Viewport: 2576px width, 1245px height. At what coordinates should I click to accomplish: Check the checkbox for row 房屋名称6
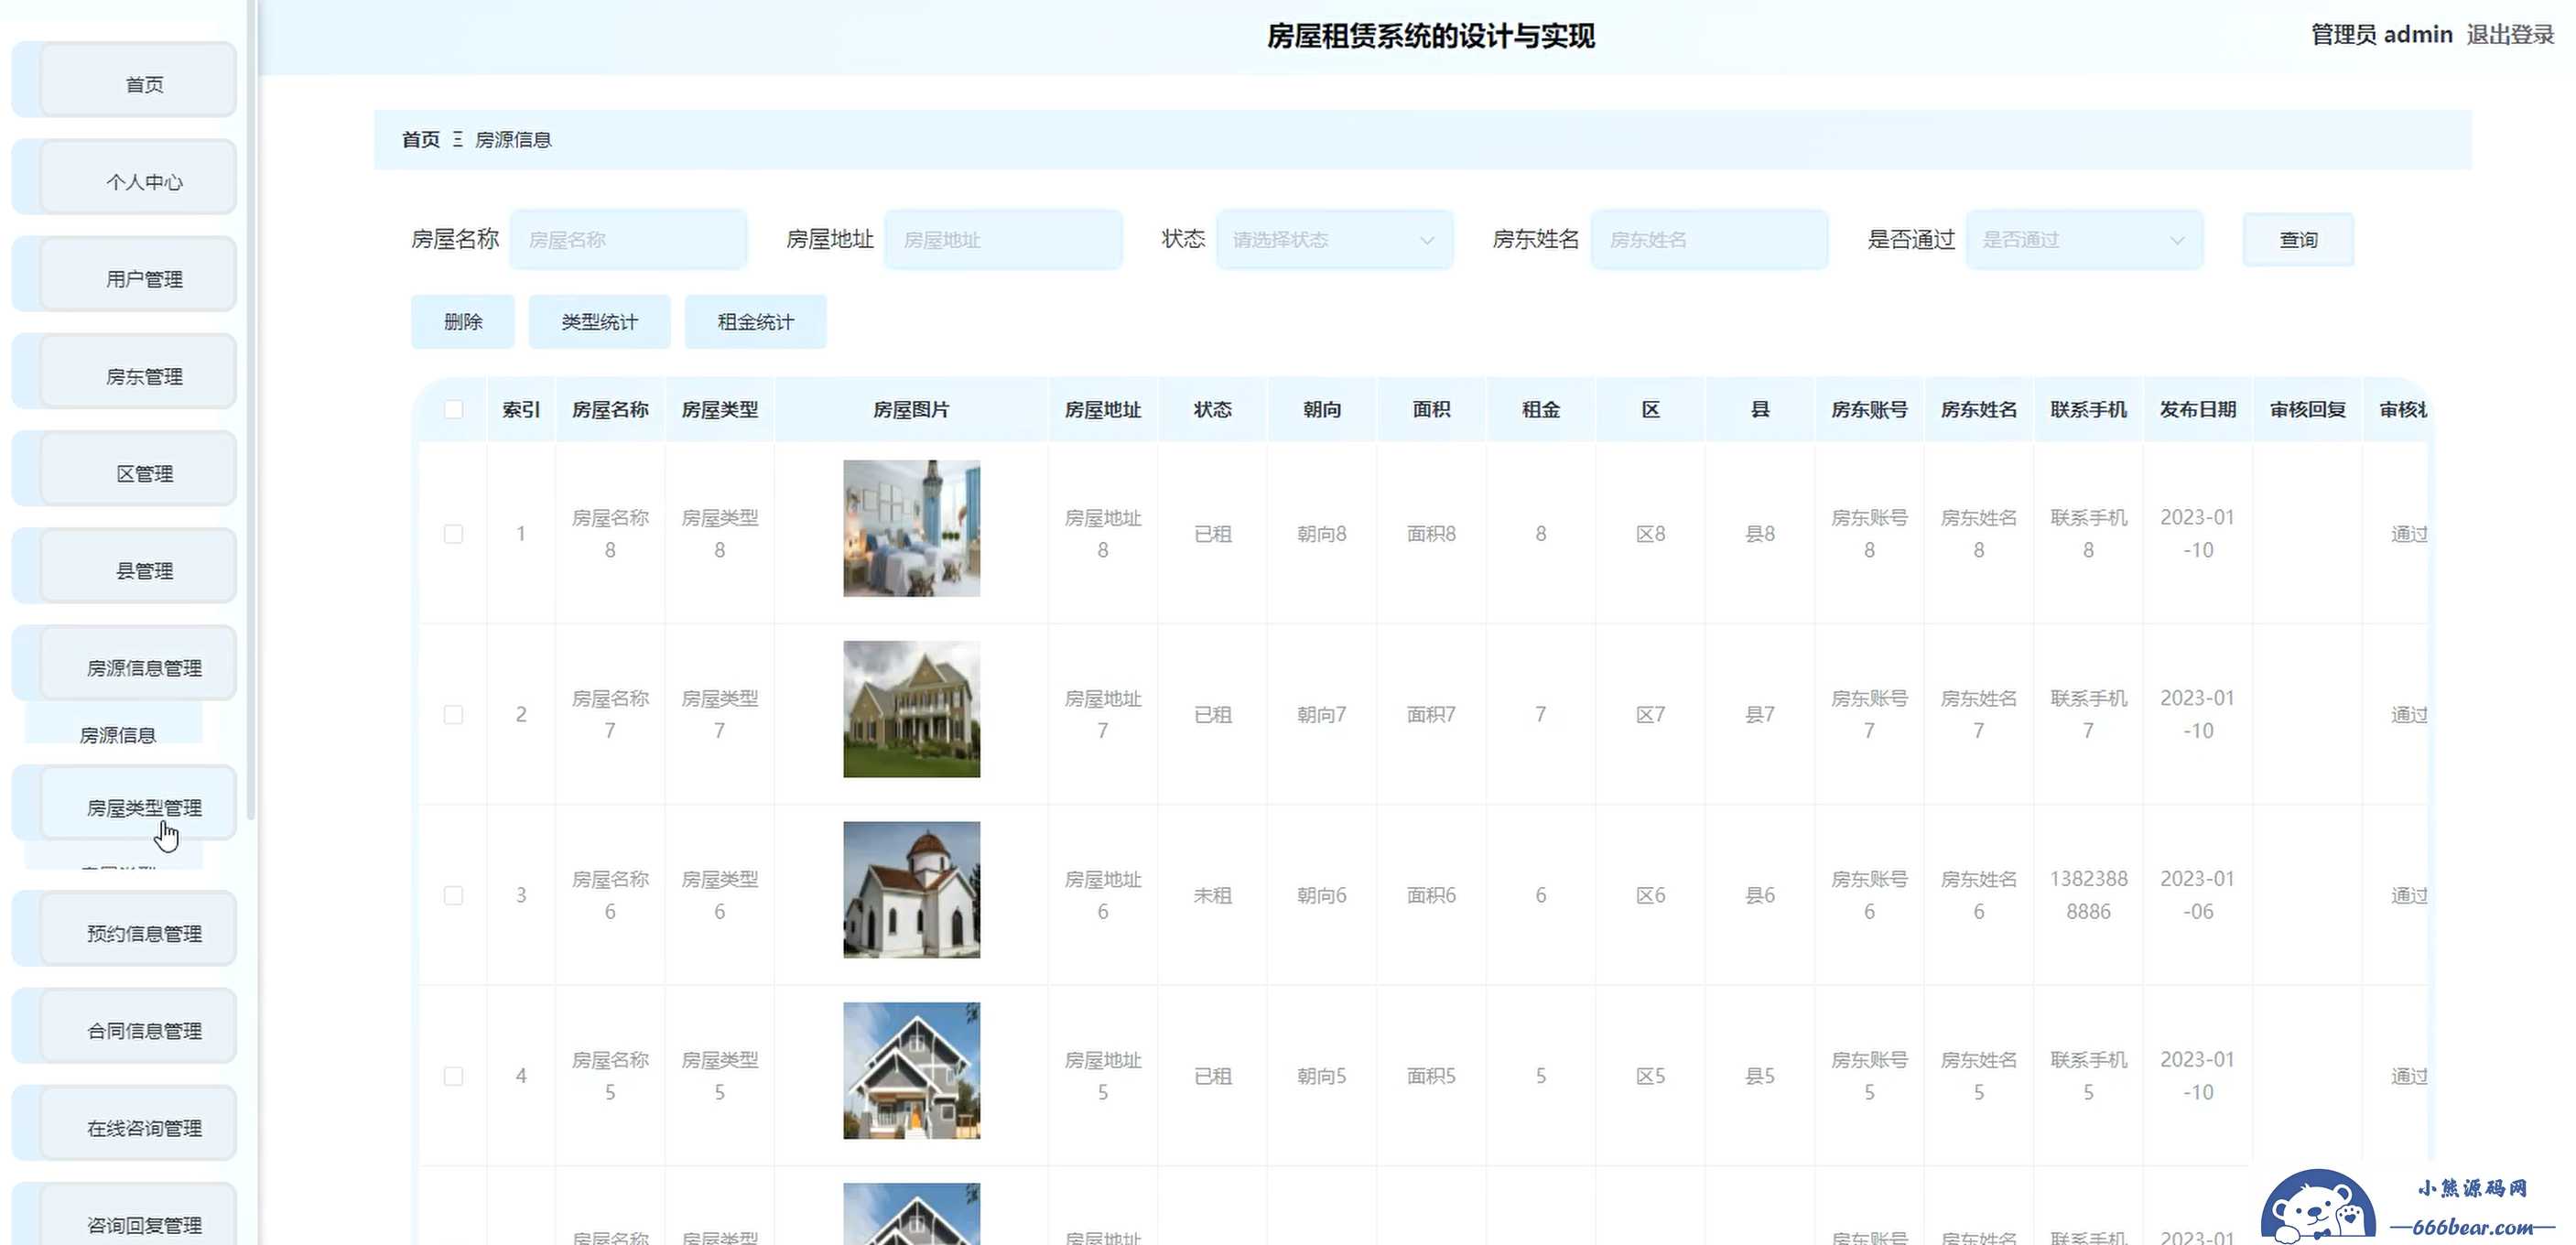click(453, 895)
